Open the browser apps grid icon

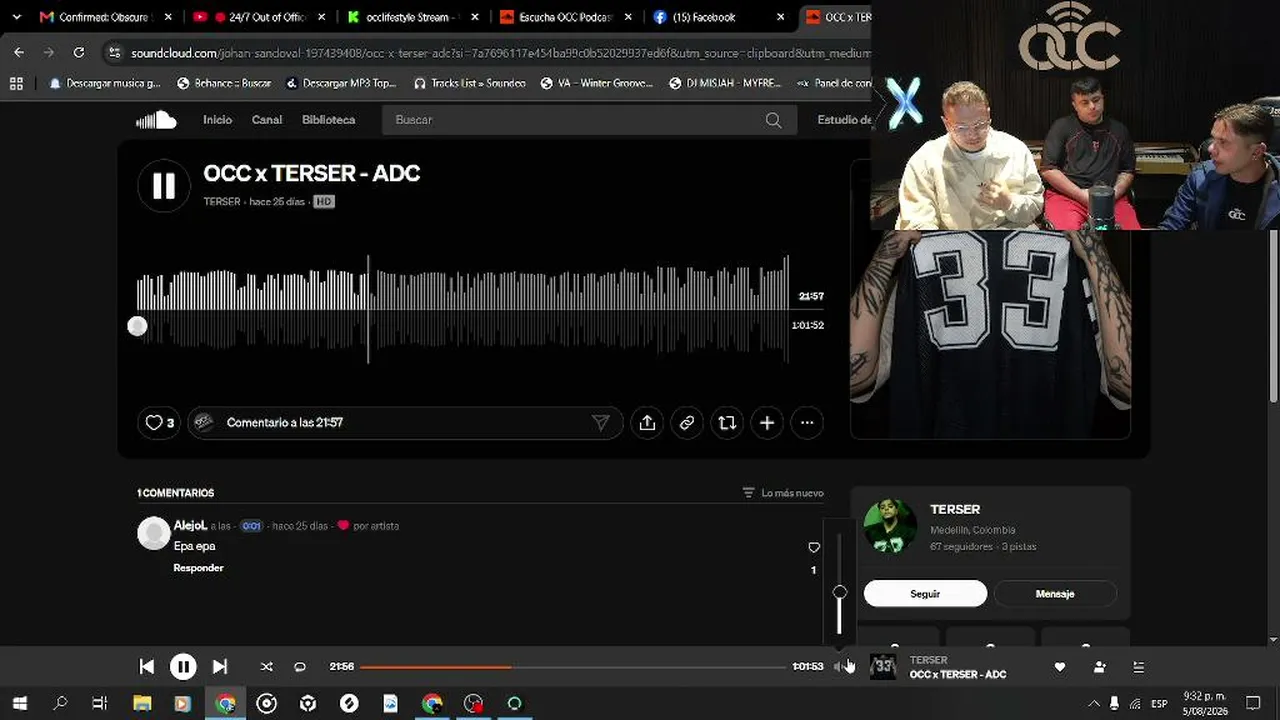16,84
